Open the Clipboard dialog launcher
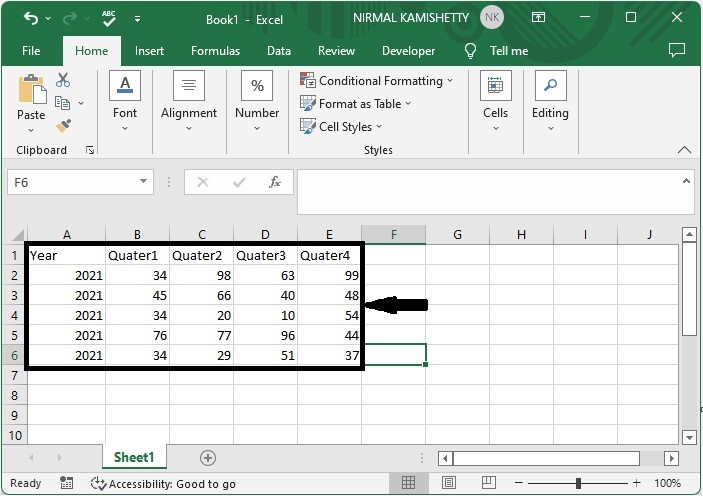703x496 pixels. click(90, 150)
